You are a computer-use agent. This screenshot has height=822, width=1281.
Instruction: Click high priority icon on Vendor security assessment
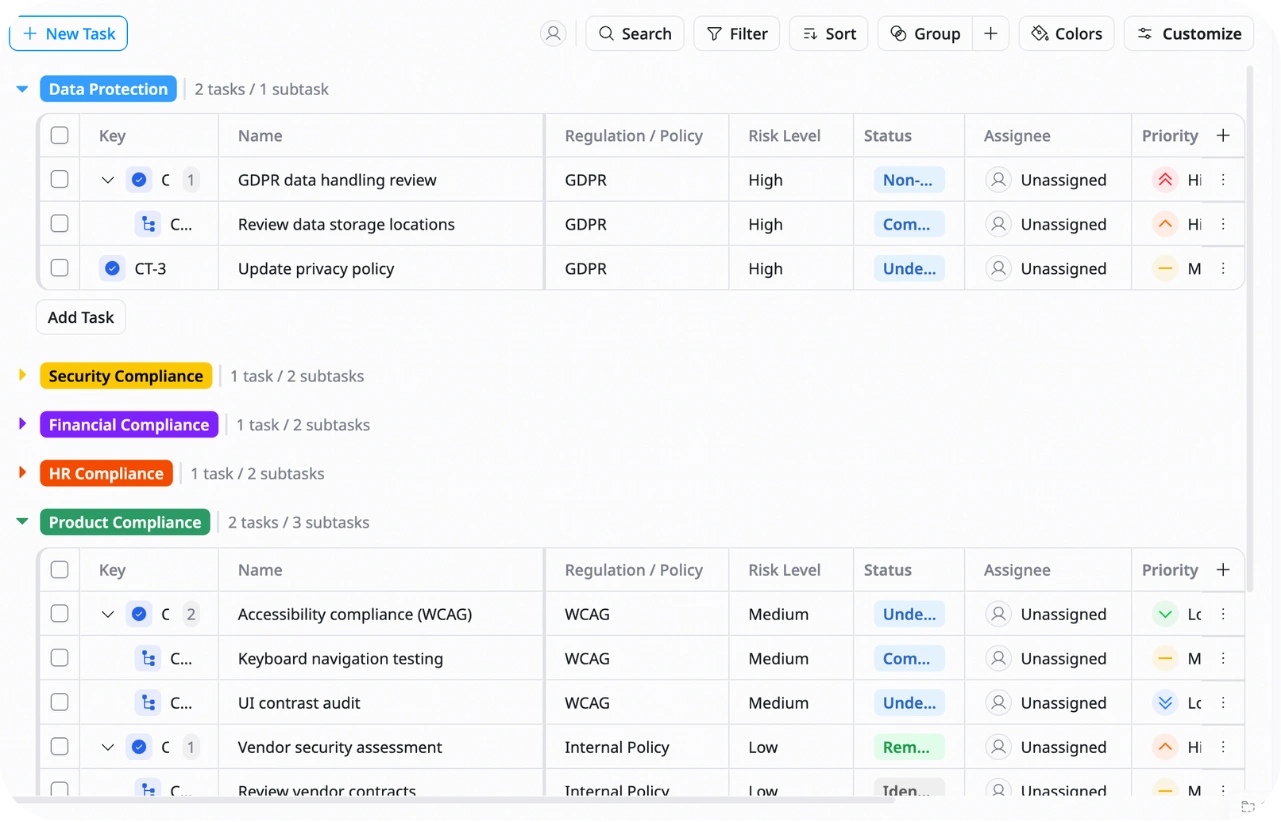[1164, 747]
